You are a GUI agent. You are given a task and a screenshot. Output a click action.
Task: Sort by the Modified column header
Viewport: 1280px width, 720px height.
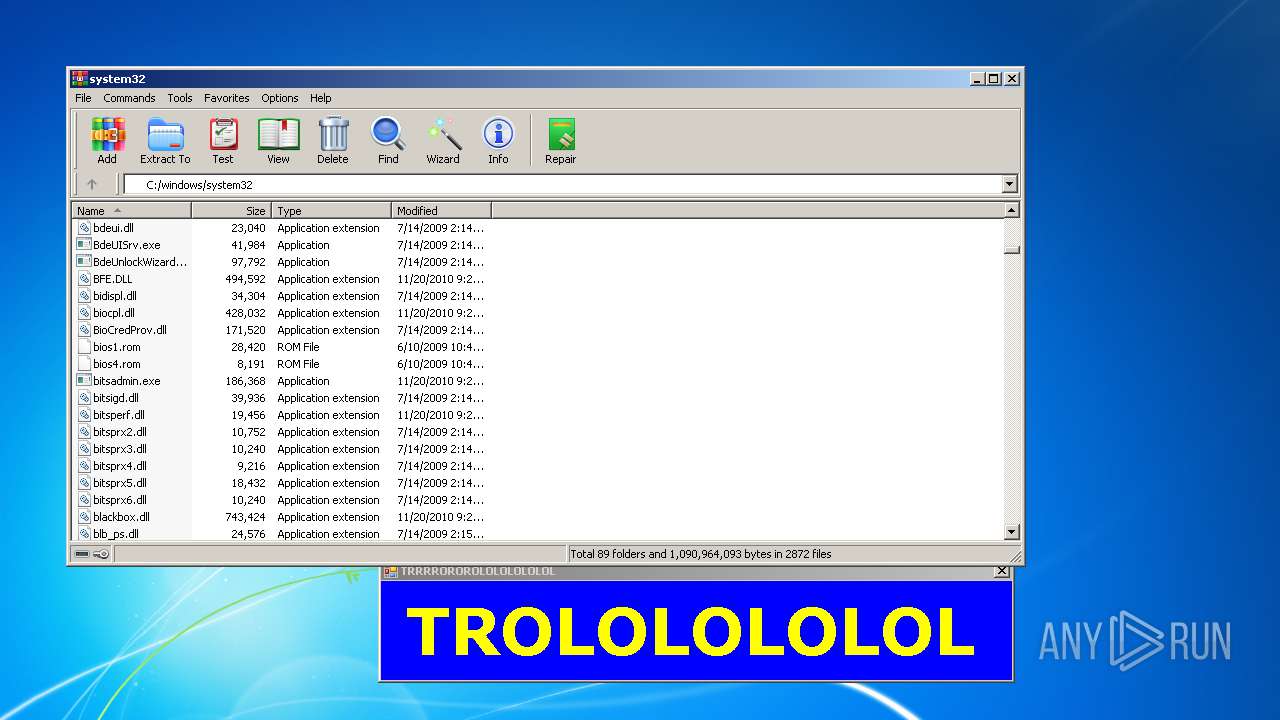[x=441, y=211]
